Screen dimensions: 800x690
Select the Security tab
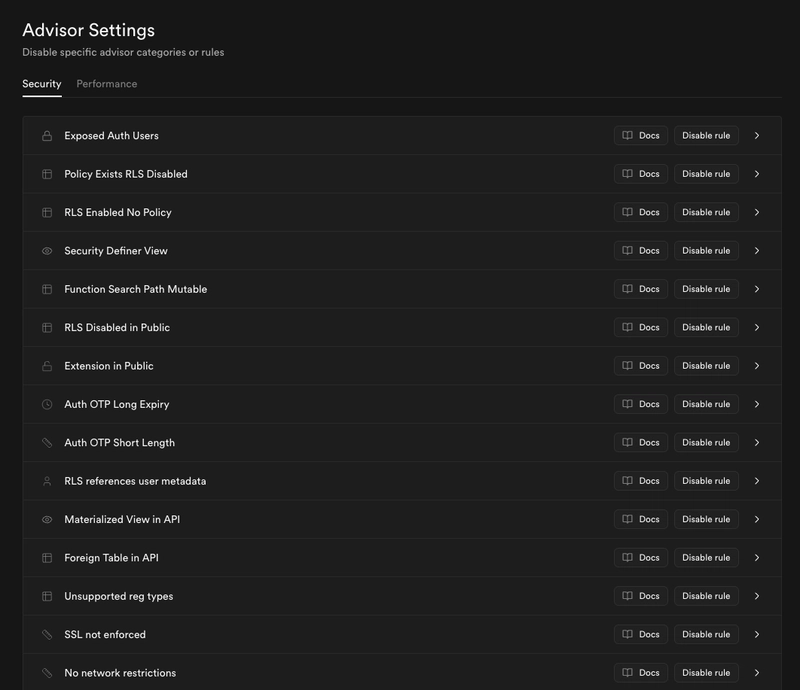pyautogui.click(x=42, y=84)
